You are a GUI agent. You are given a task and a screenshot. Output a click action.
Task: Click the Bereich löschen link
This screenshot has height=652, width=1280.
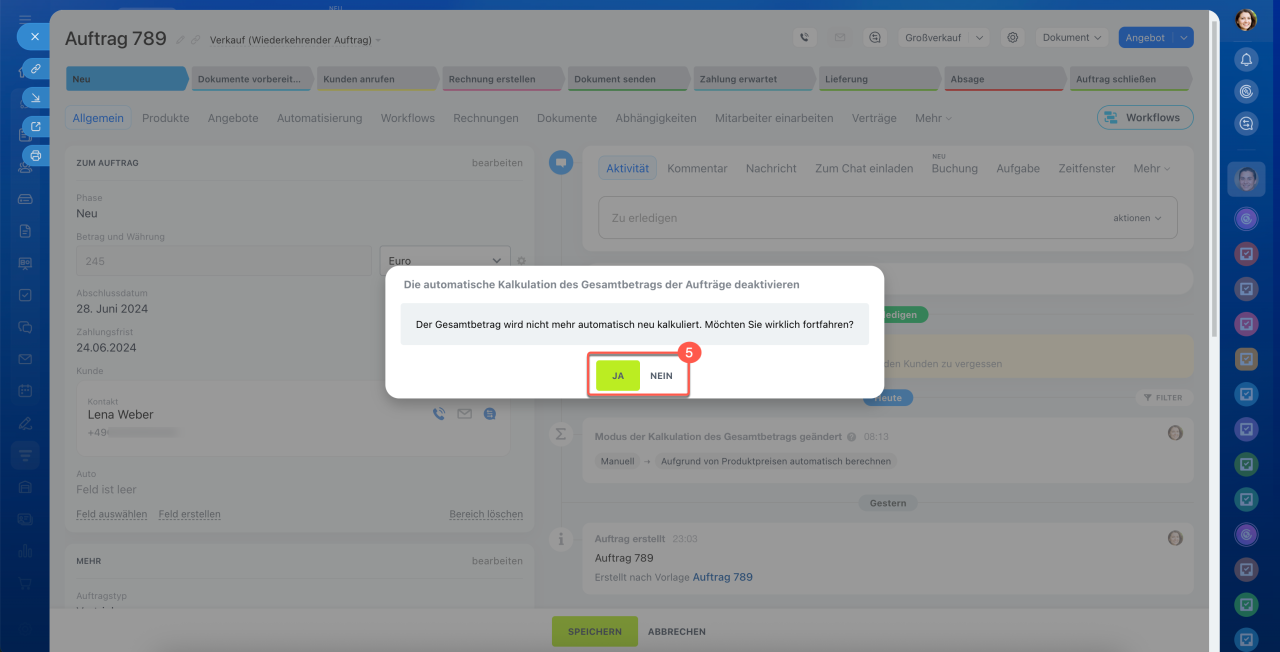click(486, 514)
